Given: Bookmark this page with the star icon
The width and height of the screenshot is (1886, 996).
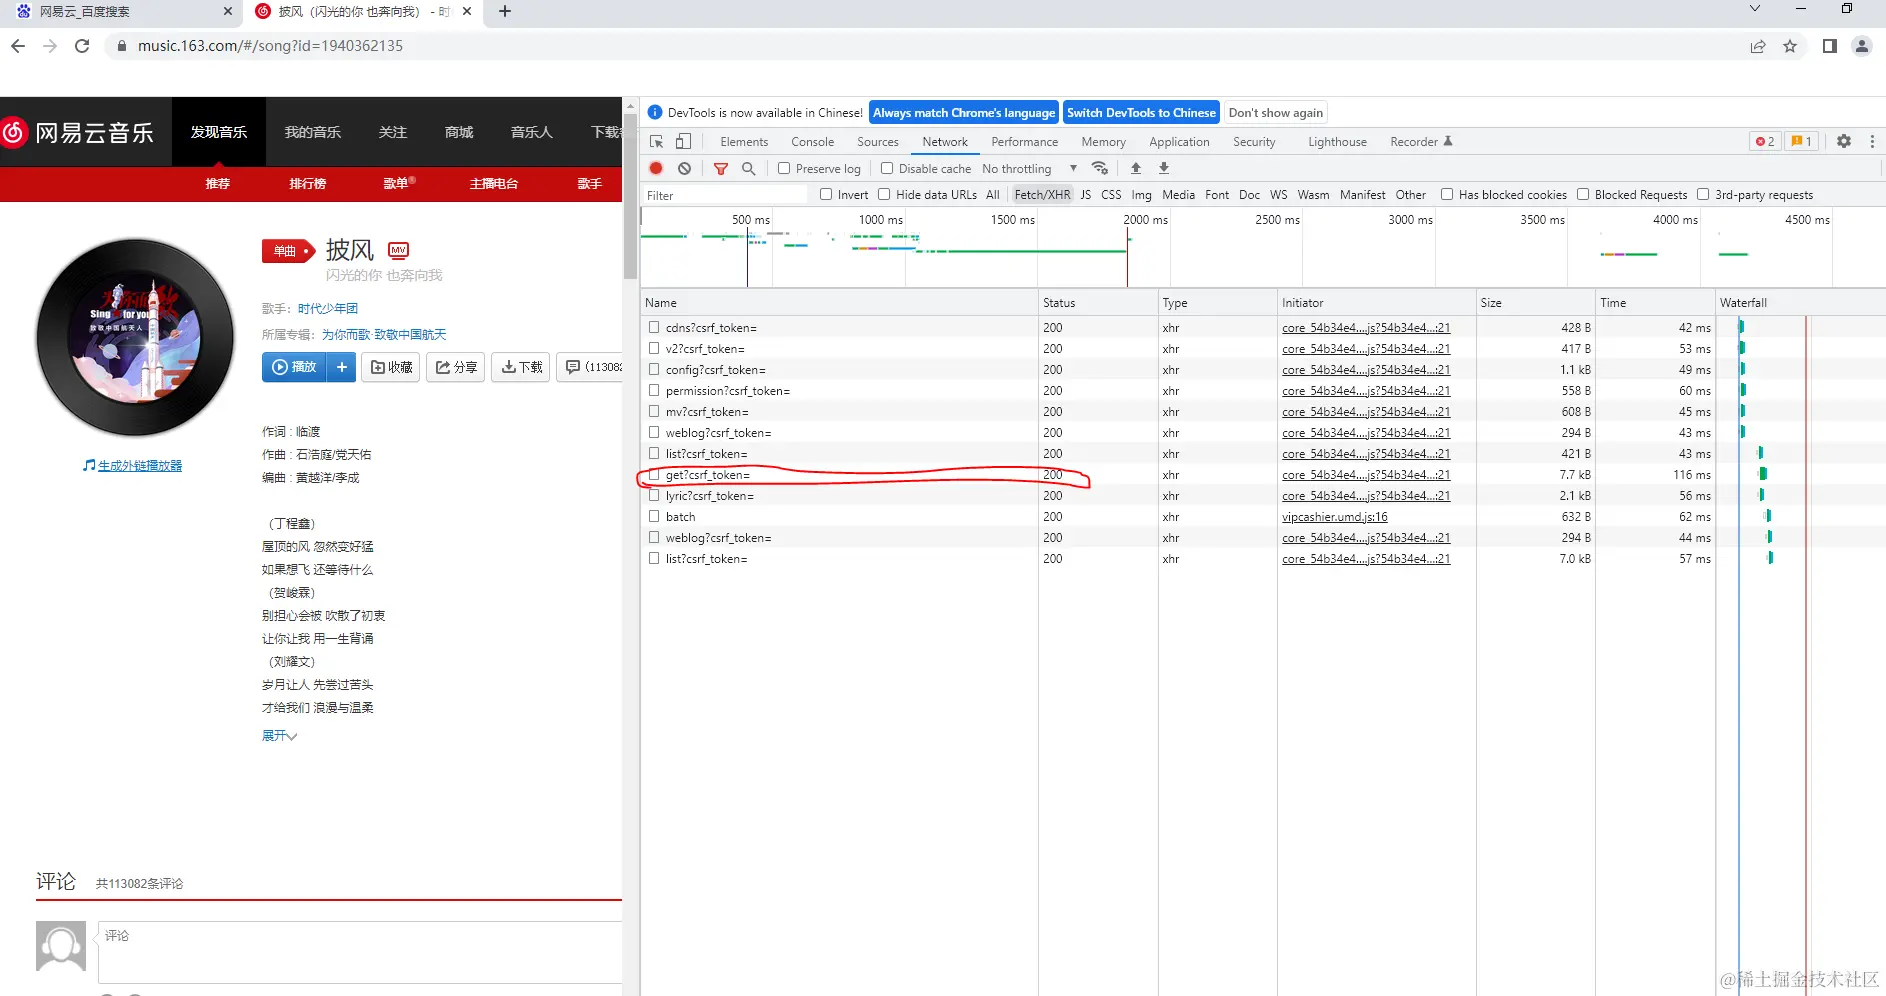Looking at the screenshot, I should coord(1790,46).
